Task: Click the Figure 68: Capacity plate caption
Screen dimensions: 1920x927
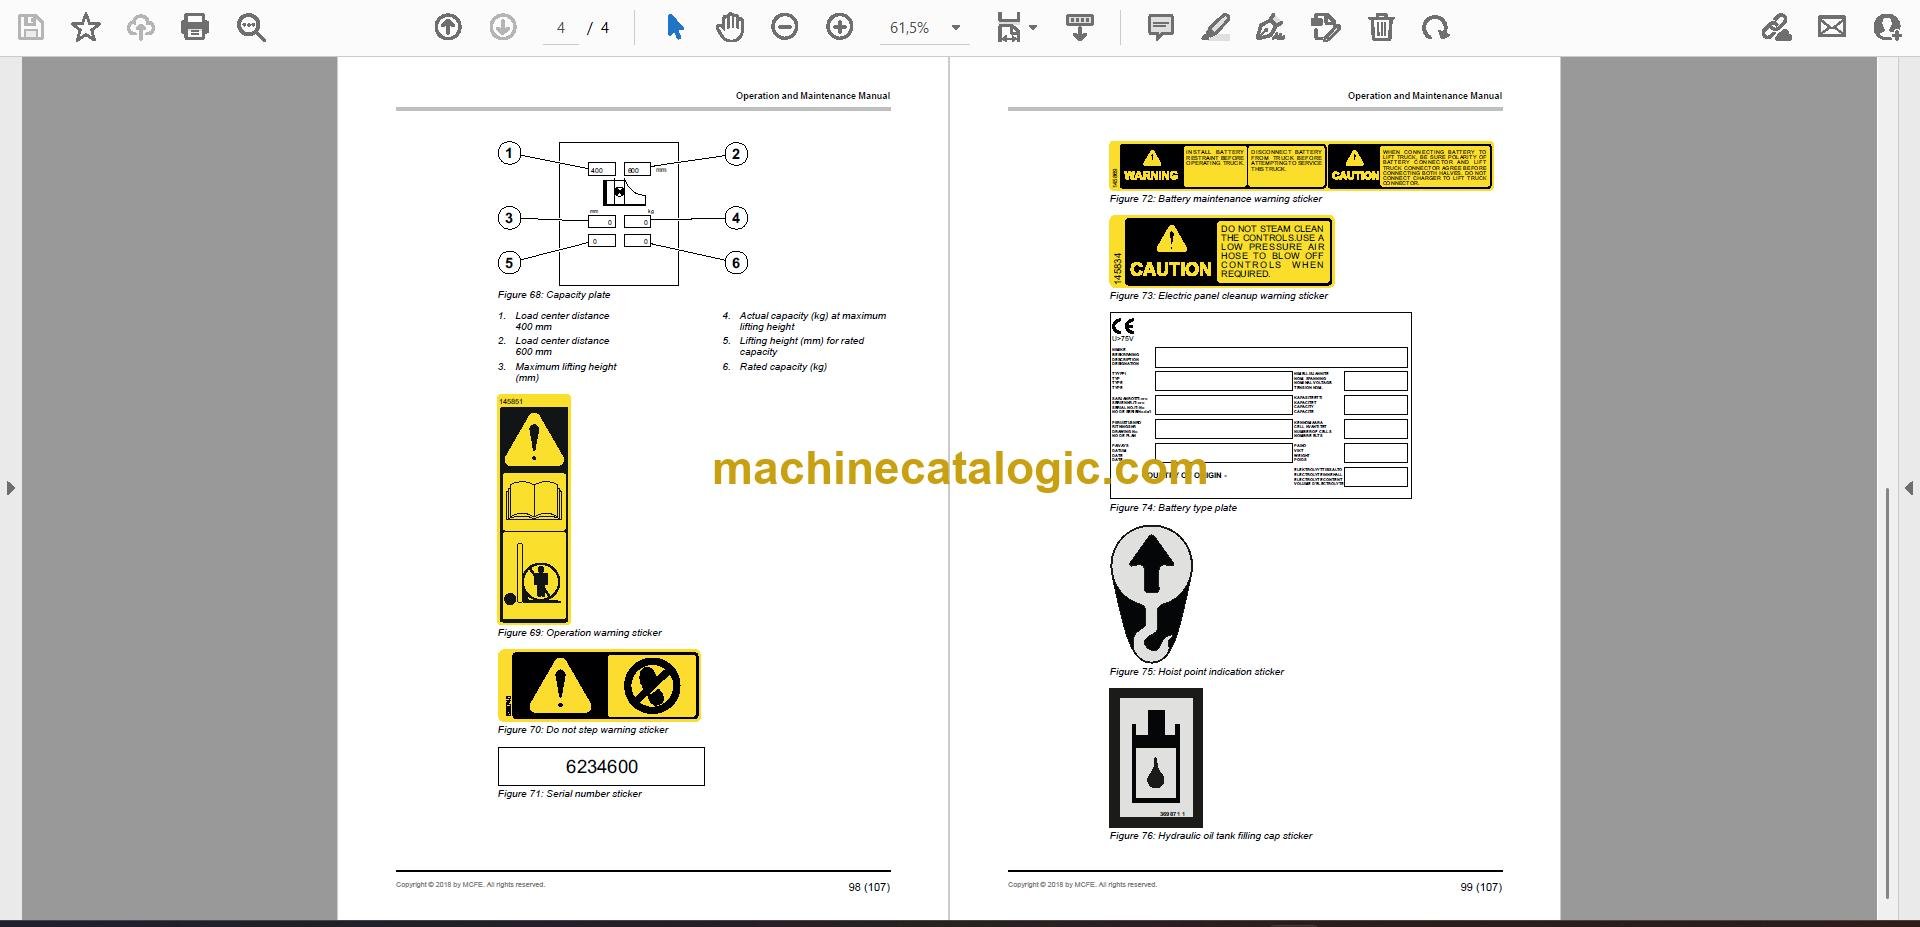Action: (554, 295)
